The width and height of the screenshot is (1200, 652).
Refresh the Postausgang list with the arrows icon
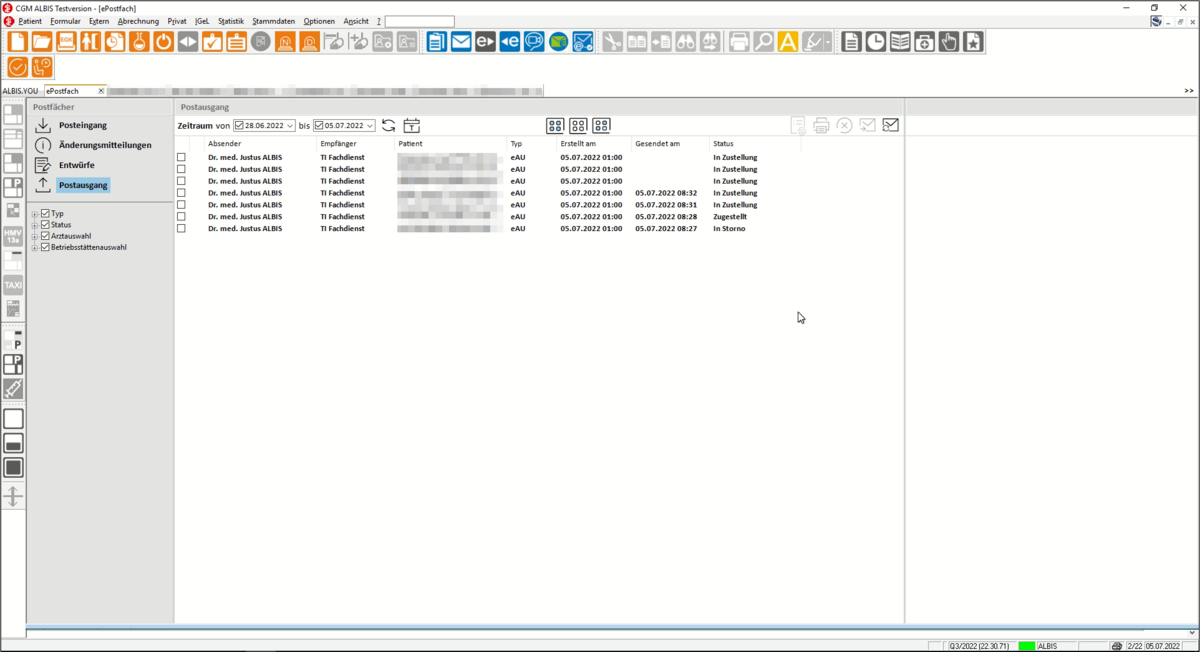tap(389, 126)
